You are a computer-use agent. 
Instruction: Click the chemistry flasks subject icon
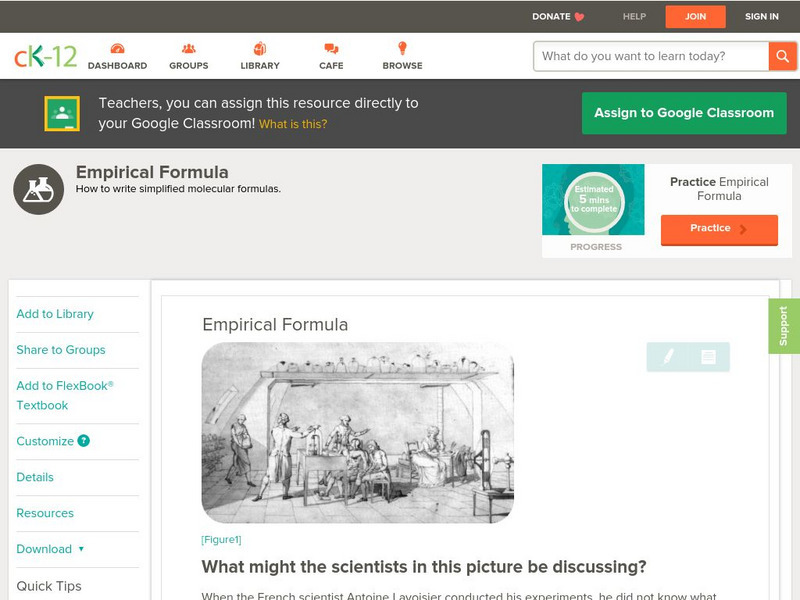click(39, 189)
